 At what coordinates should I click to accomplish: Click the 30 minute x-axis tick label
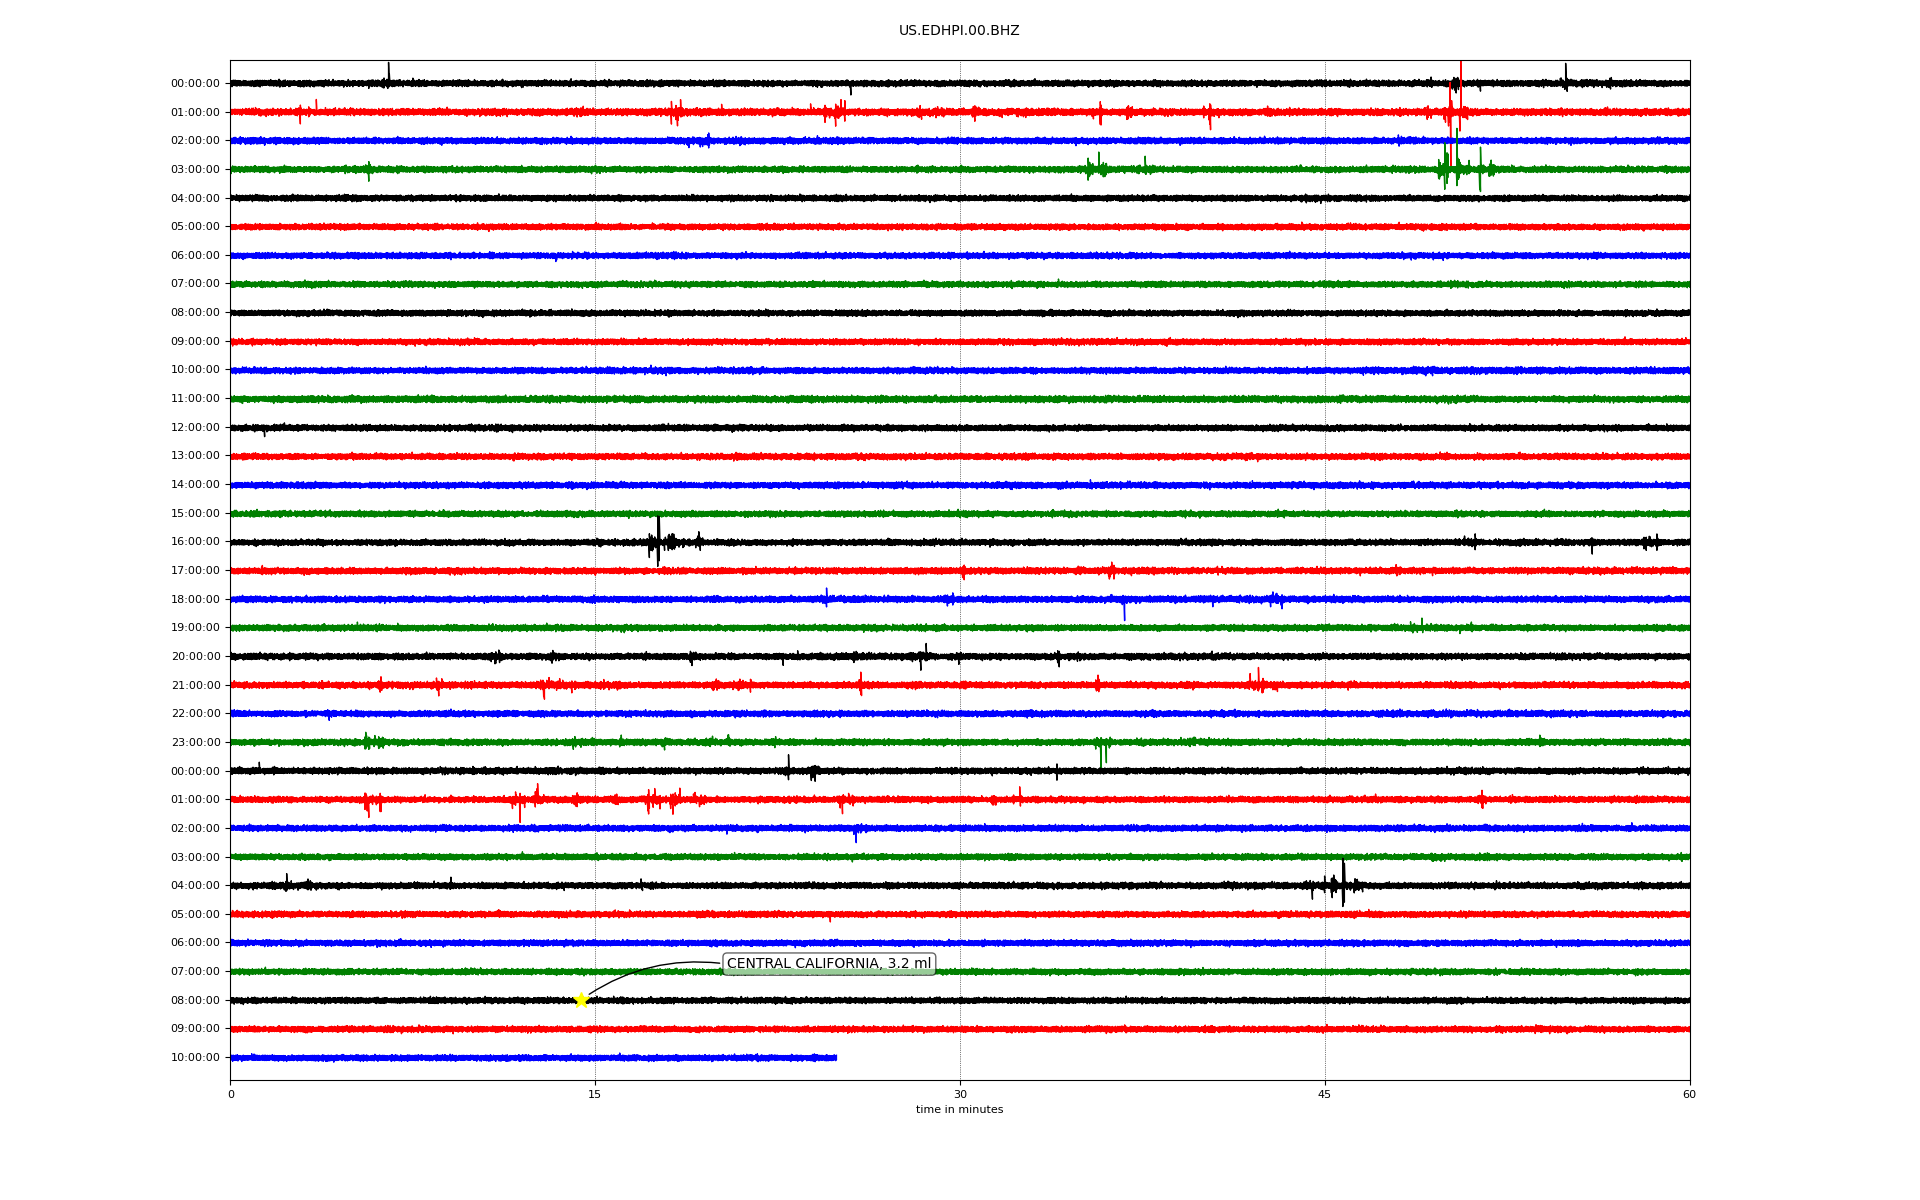[x=960, y=1094]
